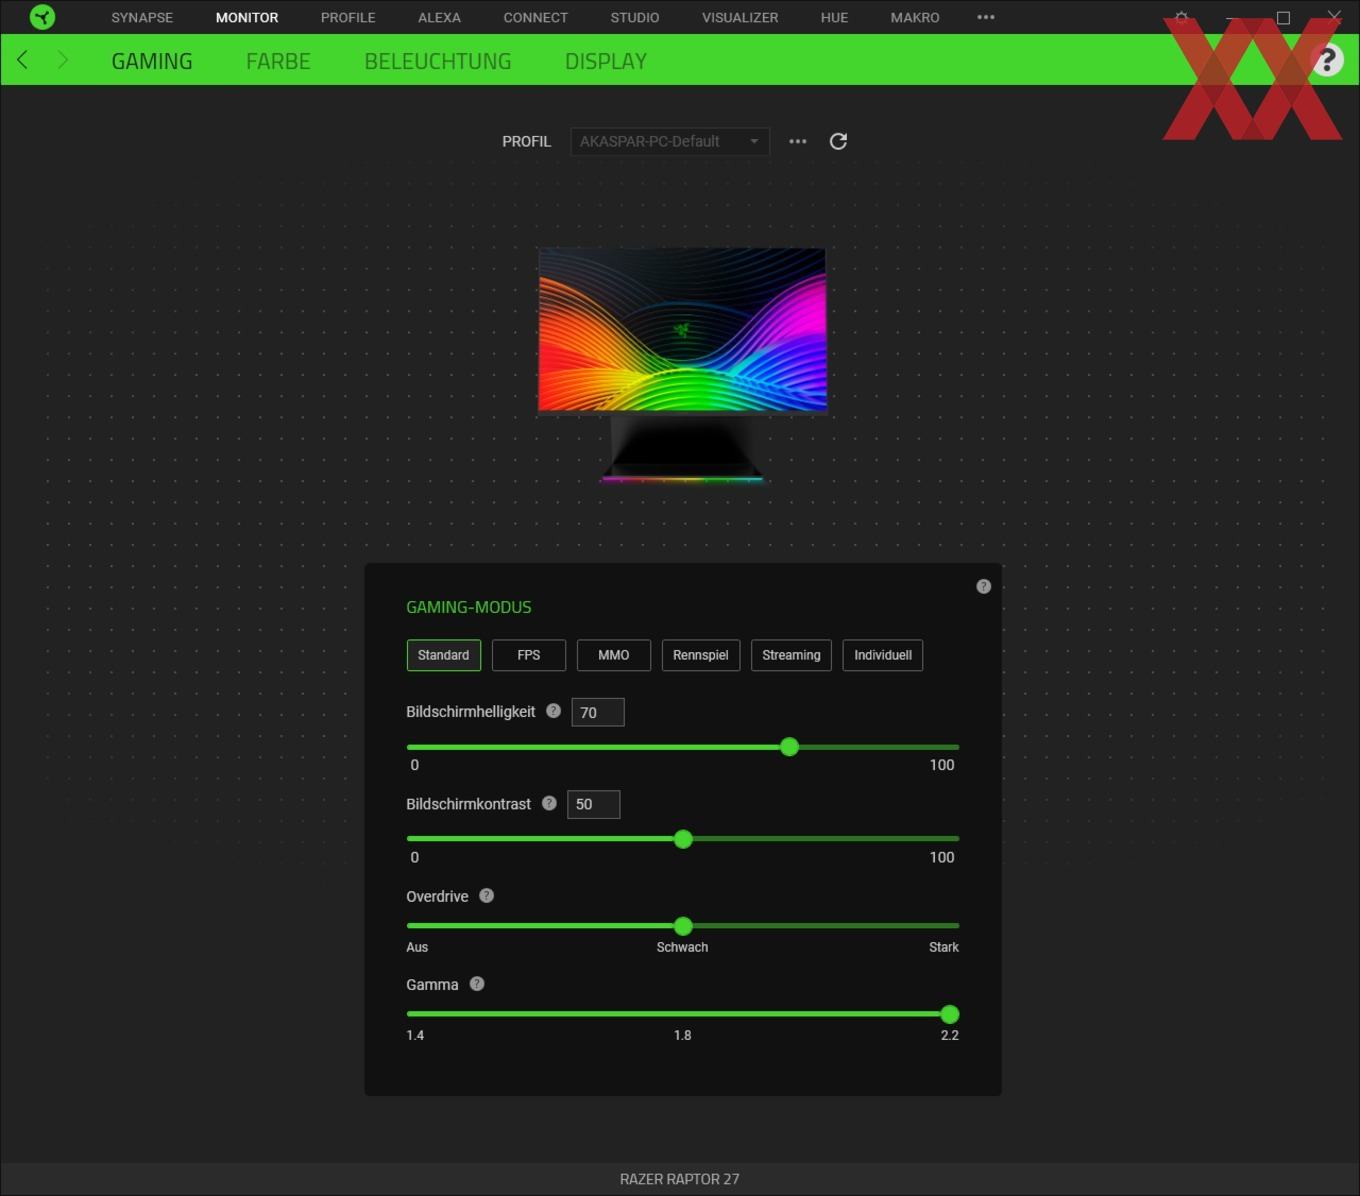Refresh the profile with the reload icon
This screenshot has height=1196, width=1360.
click(838, 141)
